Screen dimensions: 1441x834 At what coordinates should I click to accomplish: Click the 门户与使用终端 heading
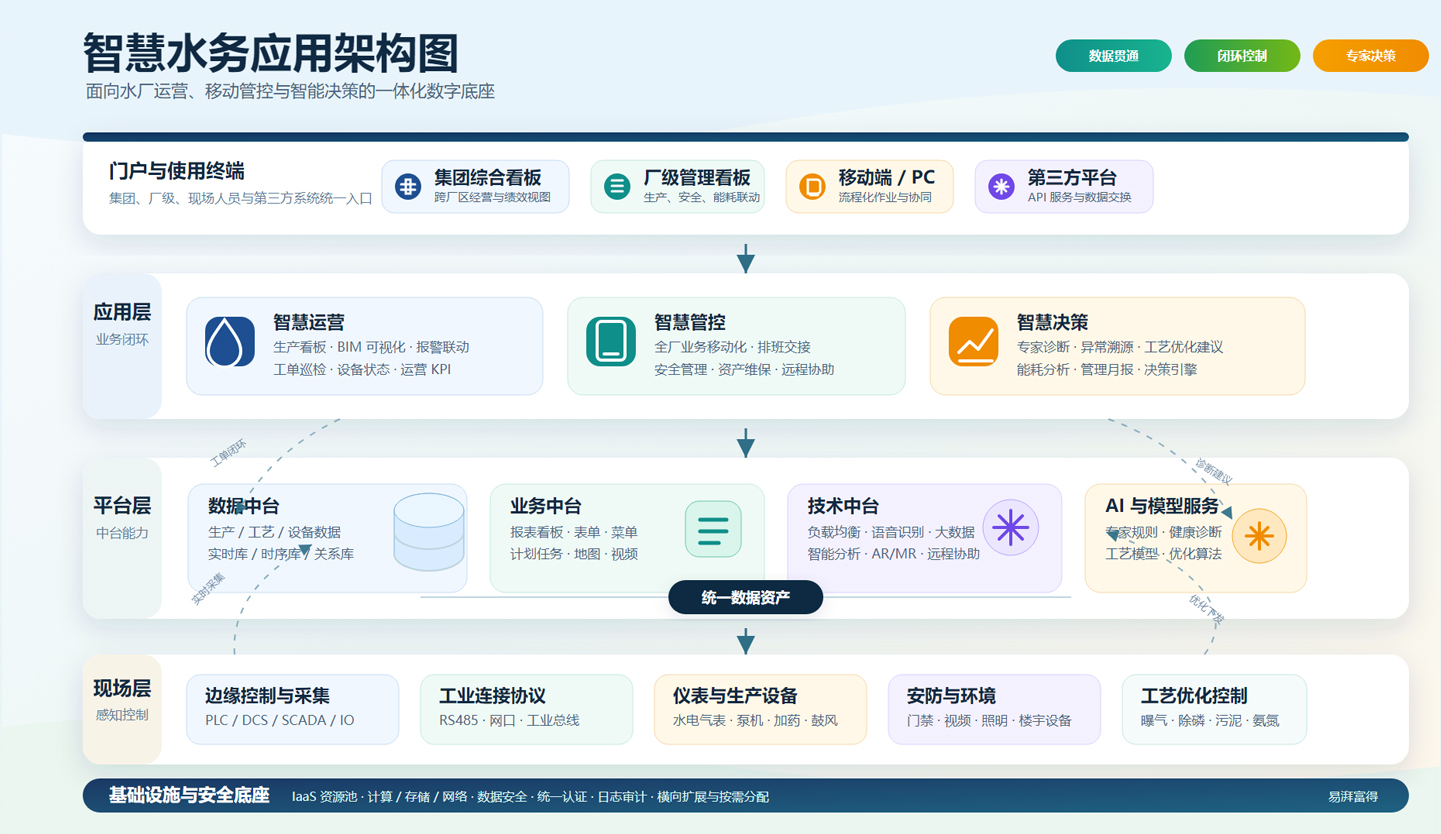click(x=177, y=171)
